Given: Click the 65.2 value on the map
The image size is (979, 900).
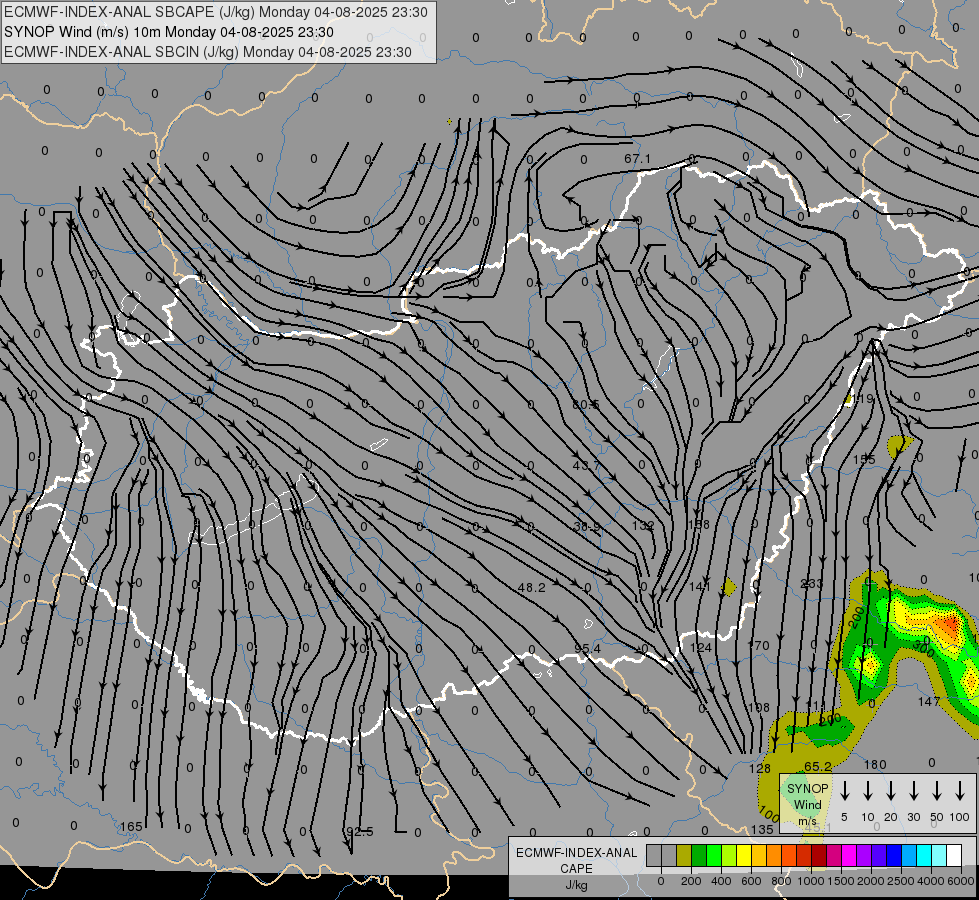Looking at the screenshot, I should [x=817, y=766].
